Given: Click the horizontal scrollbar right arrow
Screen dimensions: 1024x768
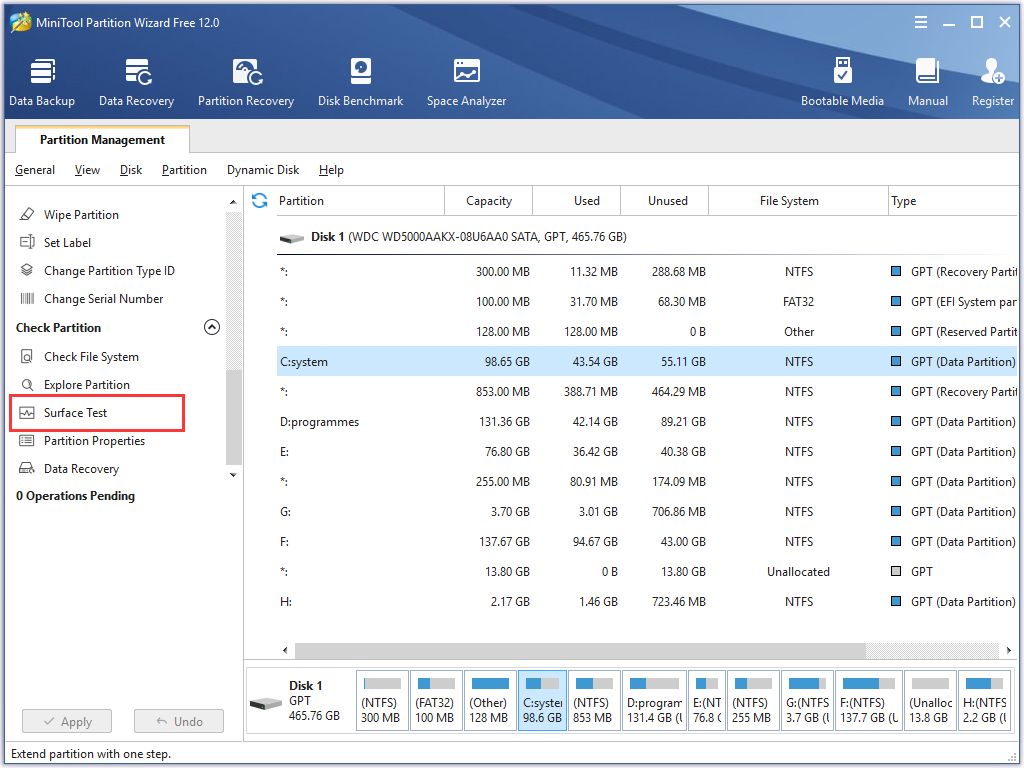Looking at the screenshot, I should [x=1008, y=650].
